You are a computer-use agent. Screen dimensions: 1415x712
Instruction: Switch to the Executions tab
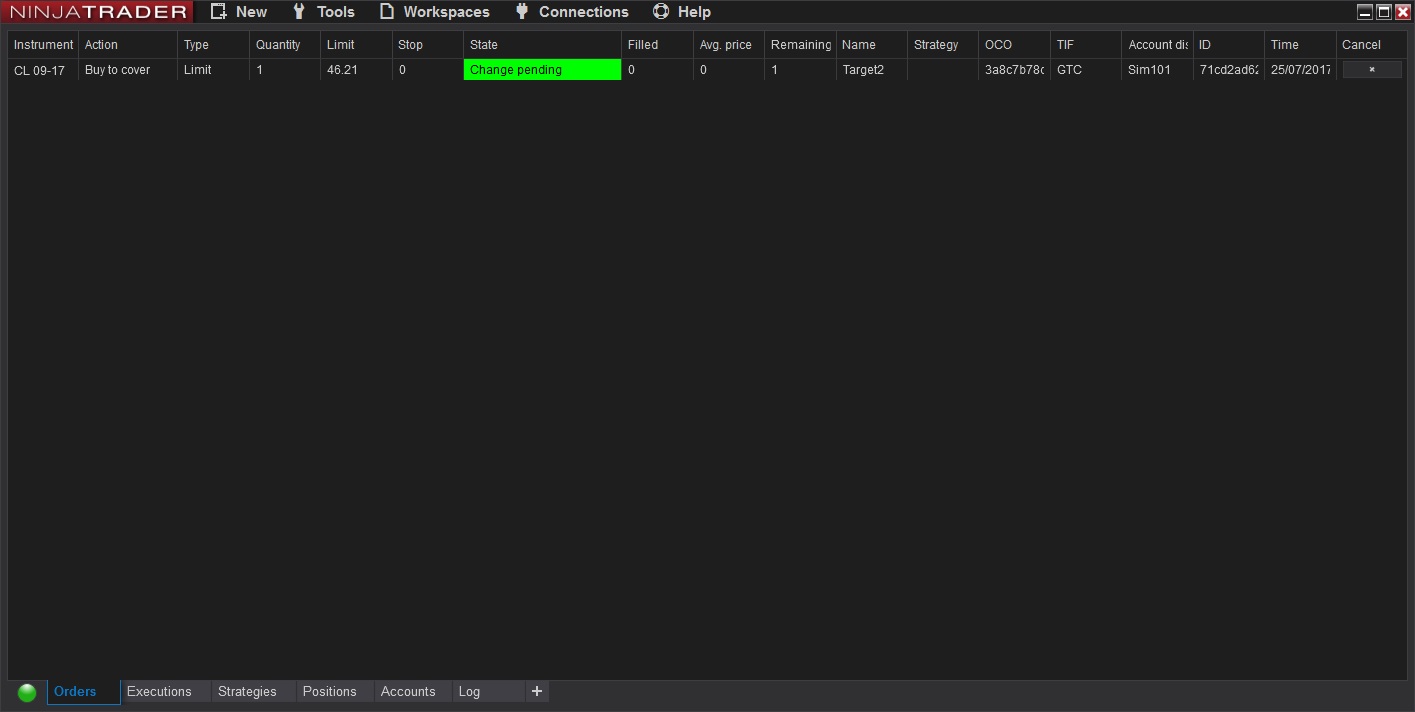coord(166,692)
